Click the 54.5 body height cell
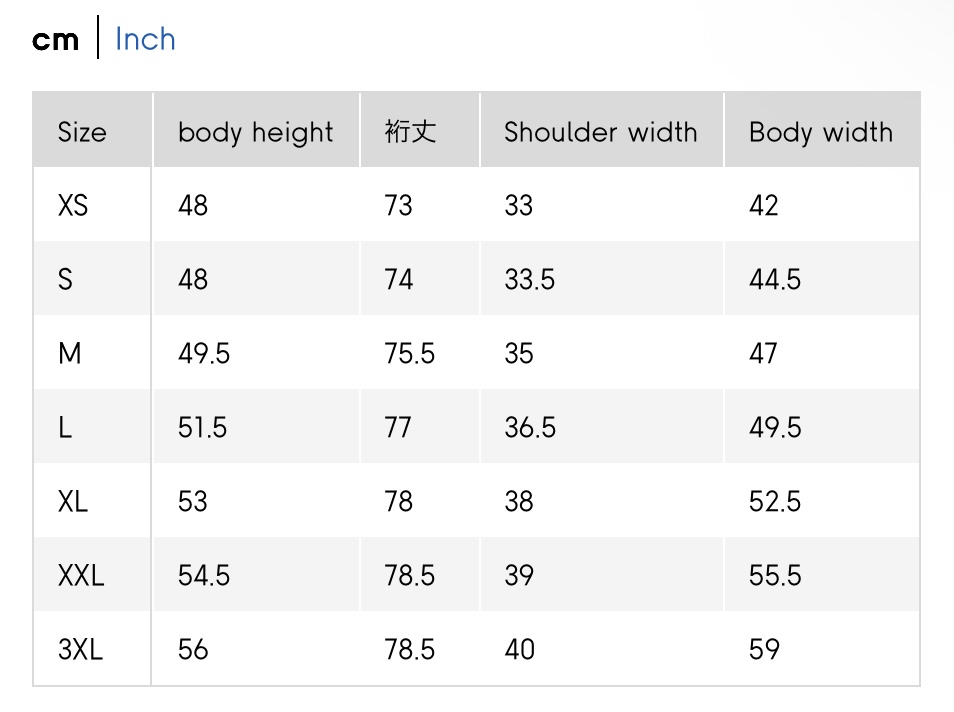Image resolution: width=954 pixels, height=712 pixels. pyautogui.click(x=204, y=575)
